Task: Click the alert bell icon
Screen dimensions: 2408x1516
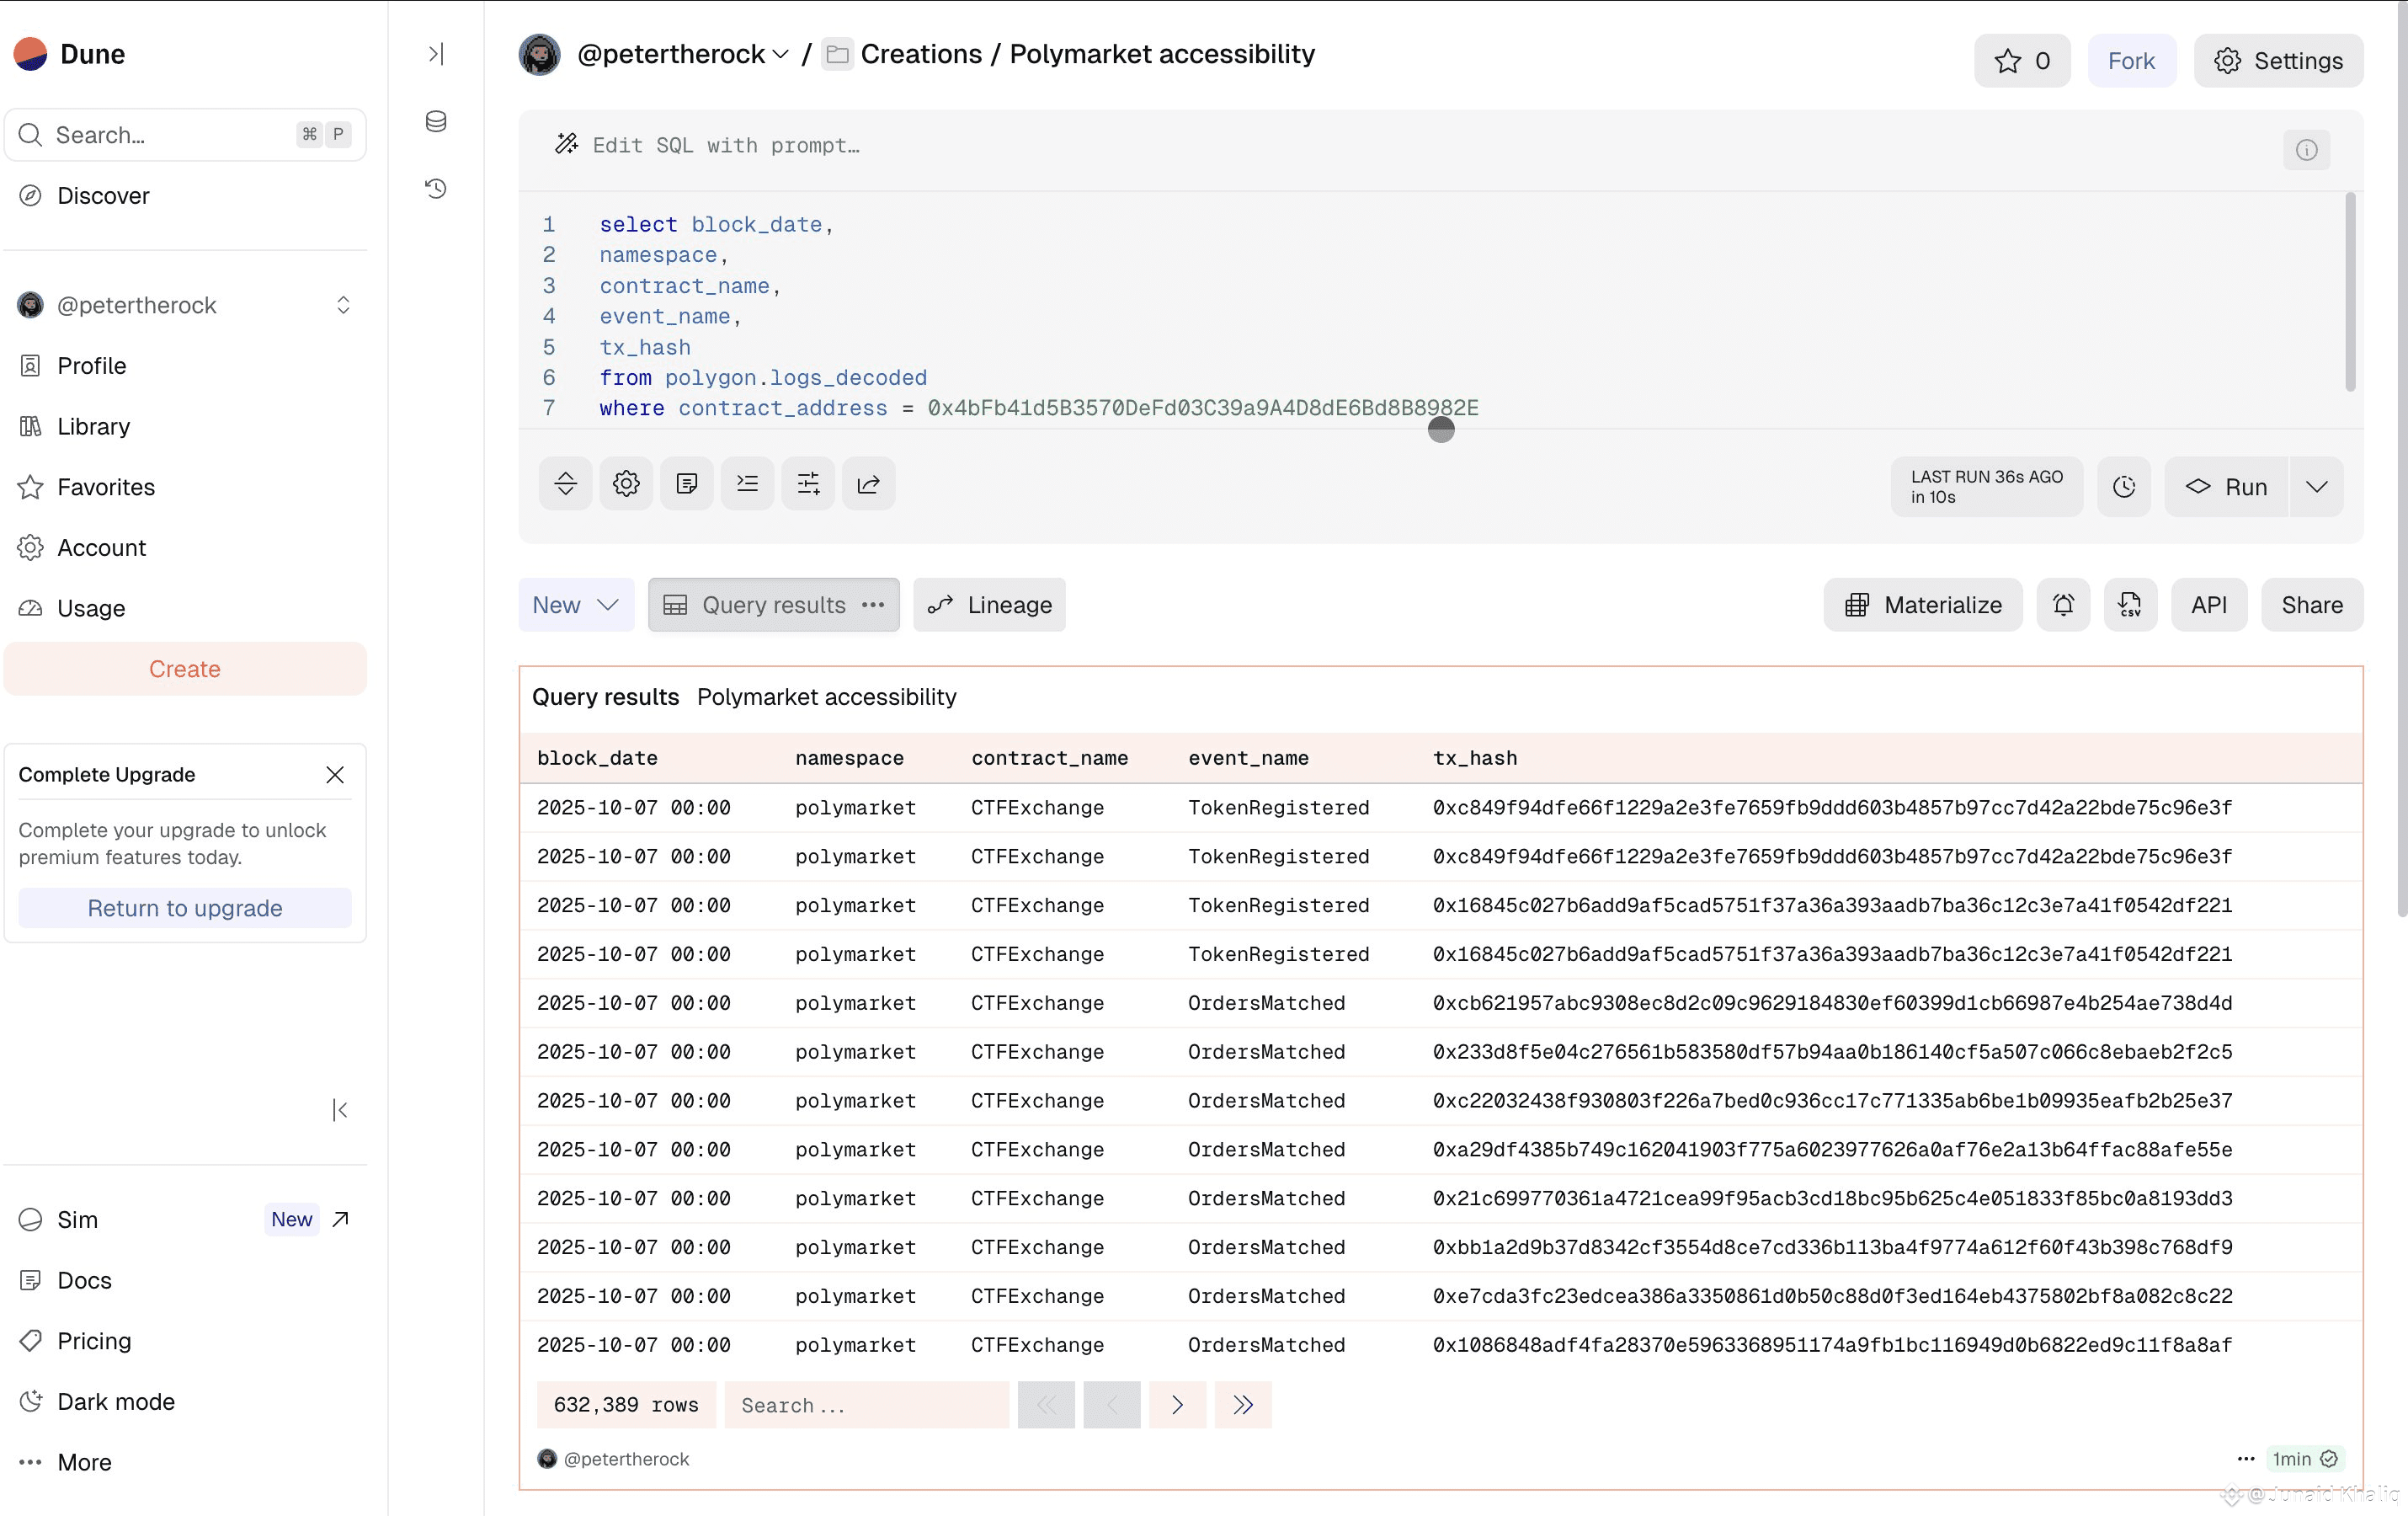Action: 2063,604
